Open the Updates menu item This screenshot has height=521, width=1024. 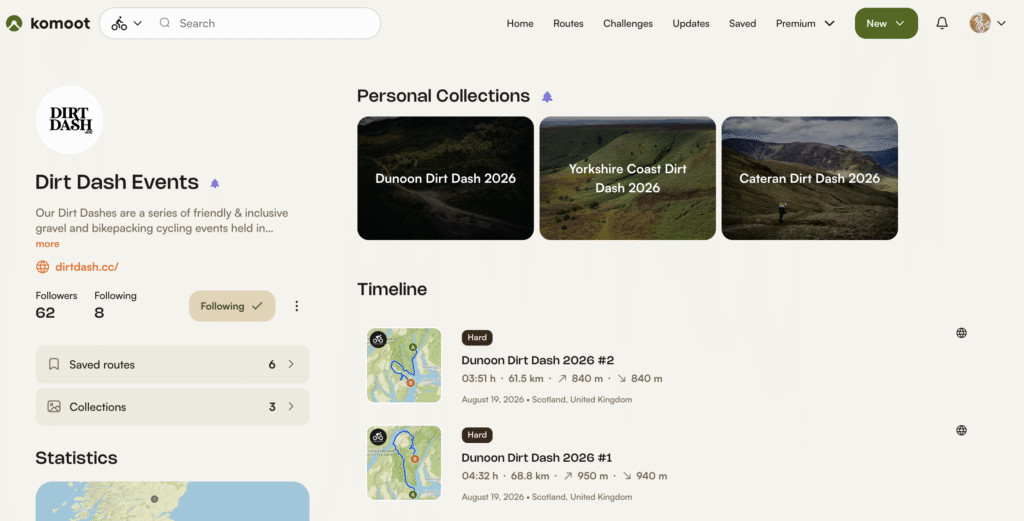pos(691,24)
